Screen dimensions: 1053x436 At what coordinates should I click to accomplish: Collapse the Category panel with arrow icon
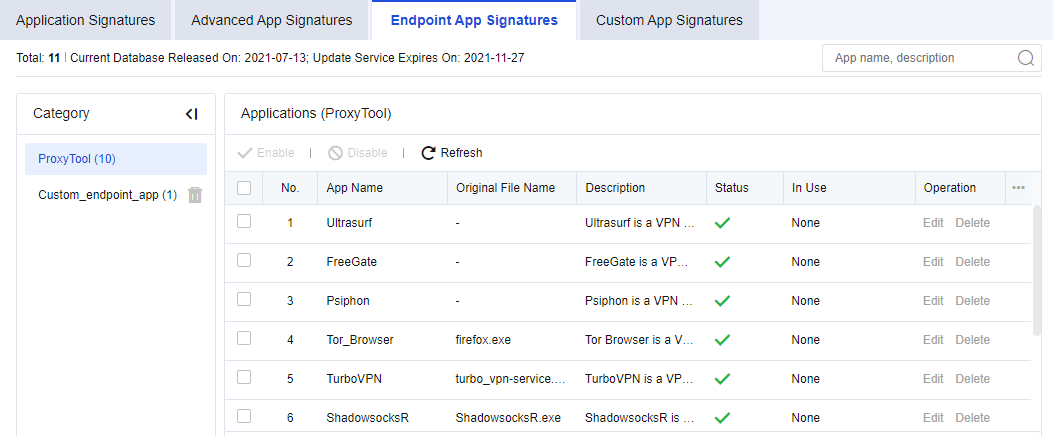click(x=192, y=114)
